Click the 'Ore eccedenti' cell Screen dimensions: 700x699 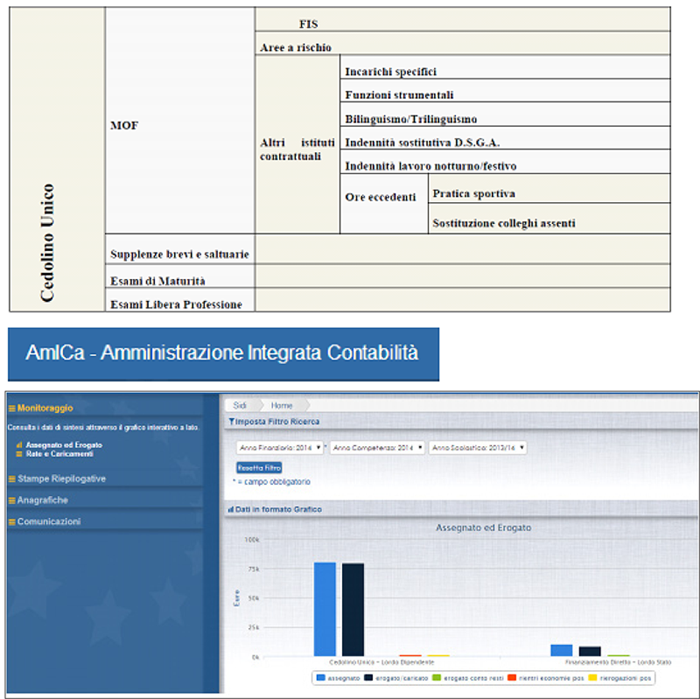384,204
